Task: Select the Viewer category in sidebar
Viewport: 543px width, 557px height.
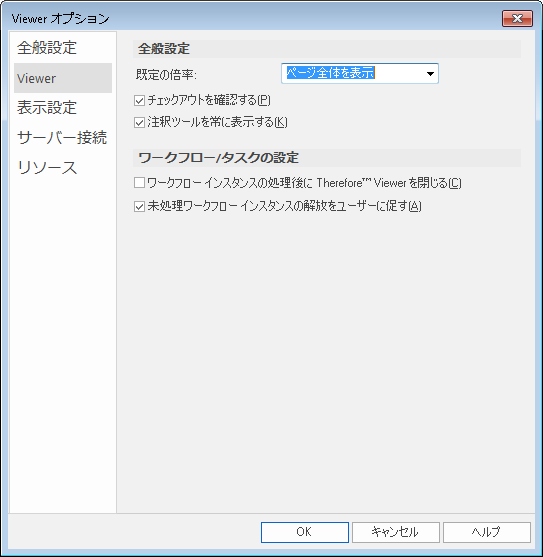Action: click(63, 78)
